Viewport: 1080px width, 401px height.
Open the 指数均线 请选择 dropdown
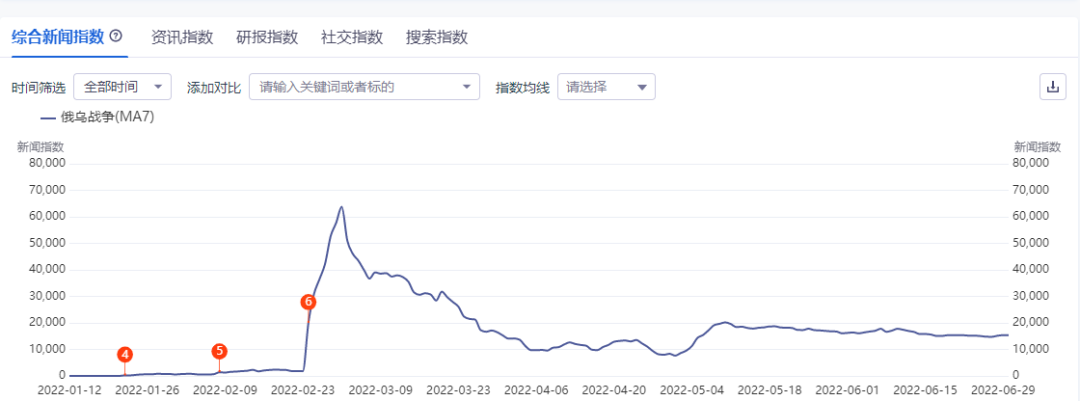coord(606,87)
